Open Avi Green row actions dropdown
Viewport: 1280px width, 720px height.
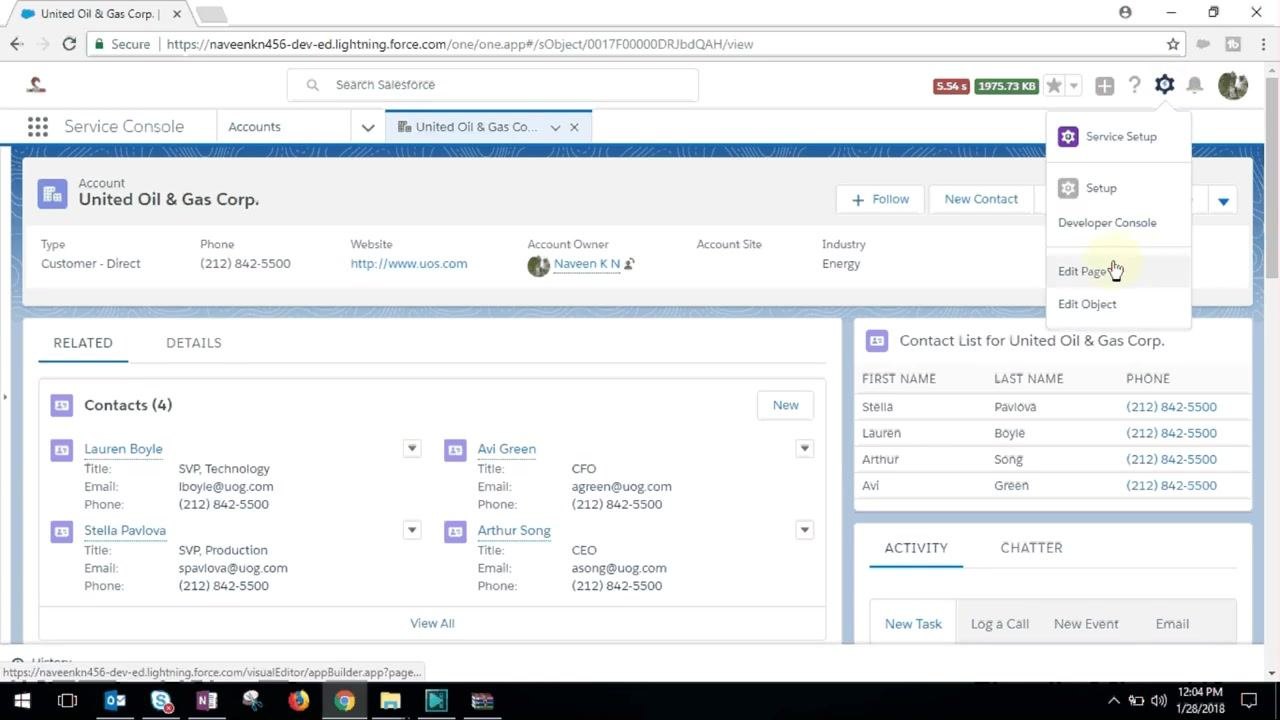point(804,448)
